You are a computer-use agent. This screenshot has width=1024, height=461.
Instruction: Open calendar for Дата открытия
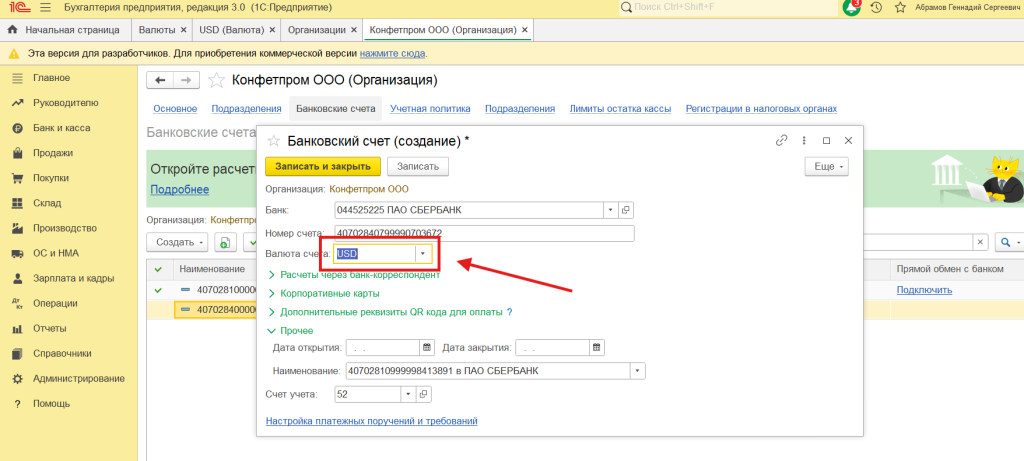coord(427,347)
